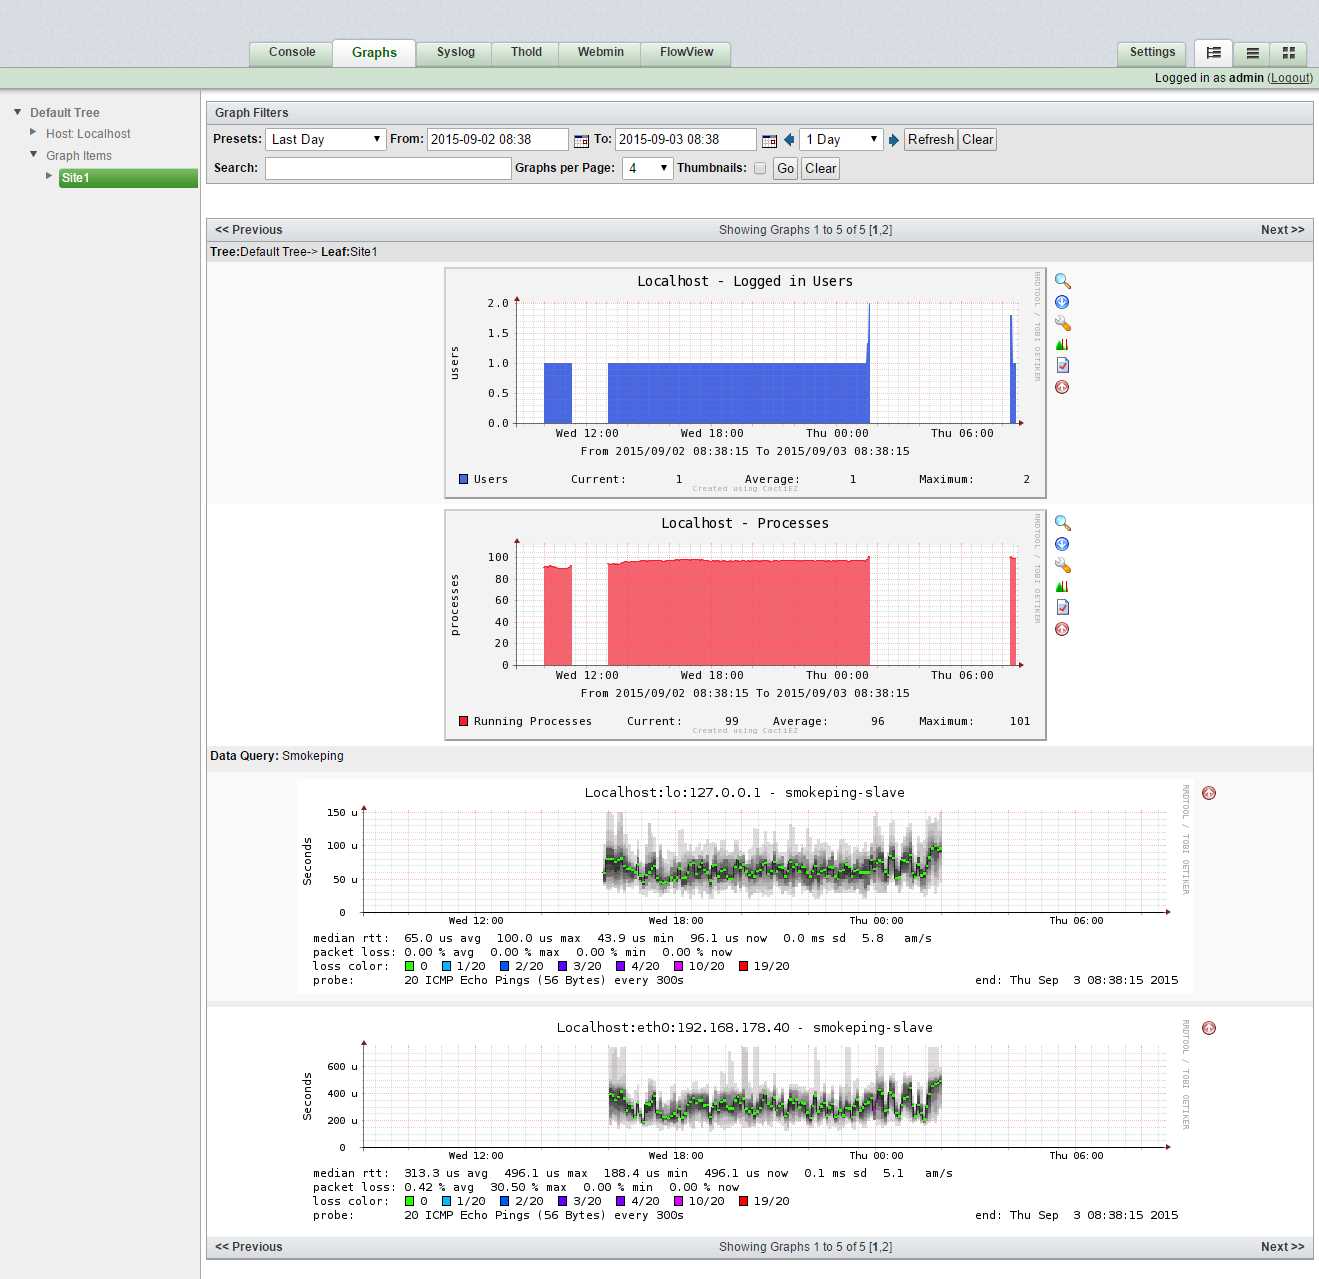This screenshot has height=1279, width=1319.
Task: Click the Logout link
Action: coord(1290,78)
